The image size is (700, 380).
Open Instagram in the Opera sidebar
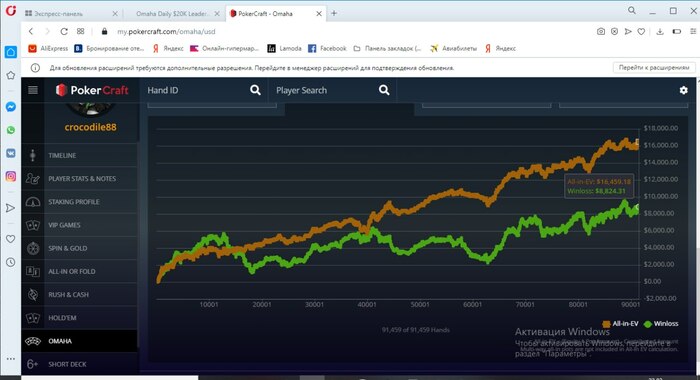tap(11, 176)
